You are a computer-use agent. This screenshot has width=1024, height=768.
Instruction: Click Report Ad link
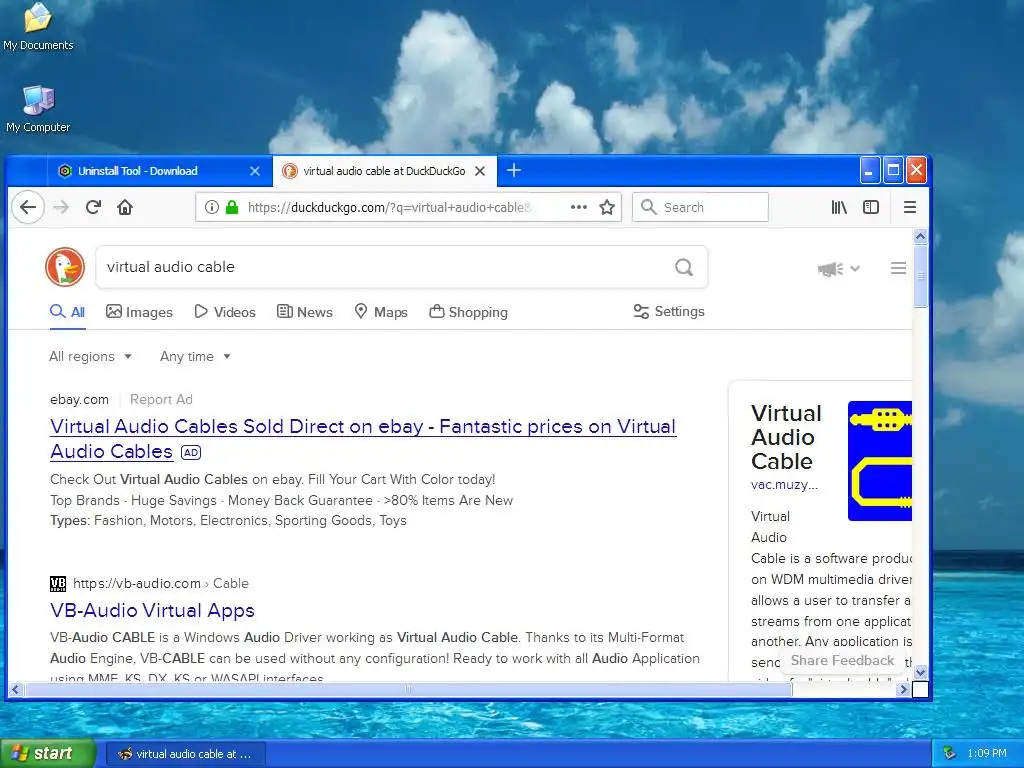[161, 399]
